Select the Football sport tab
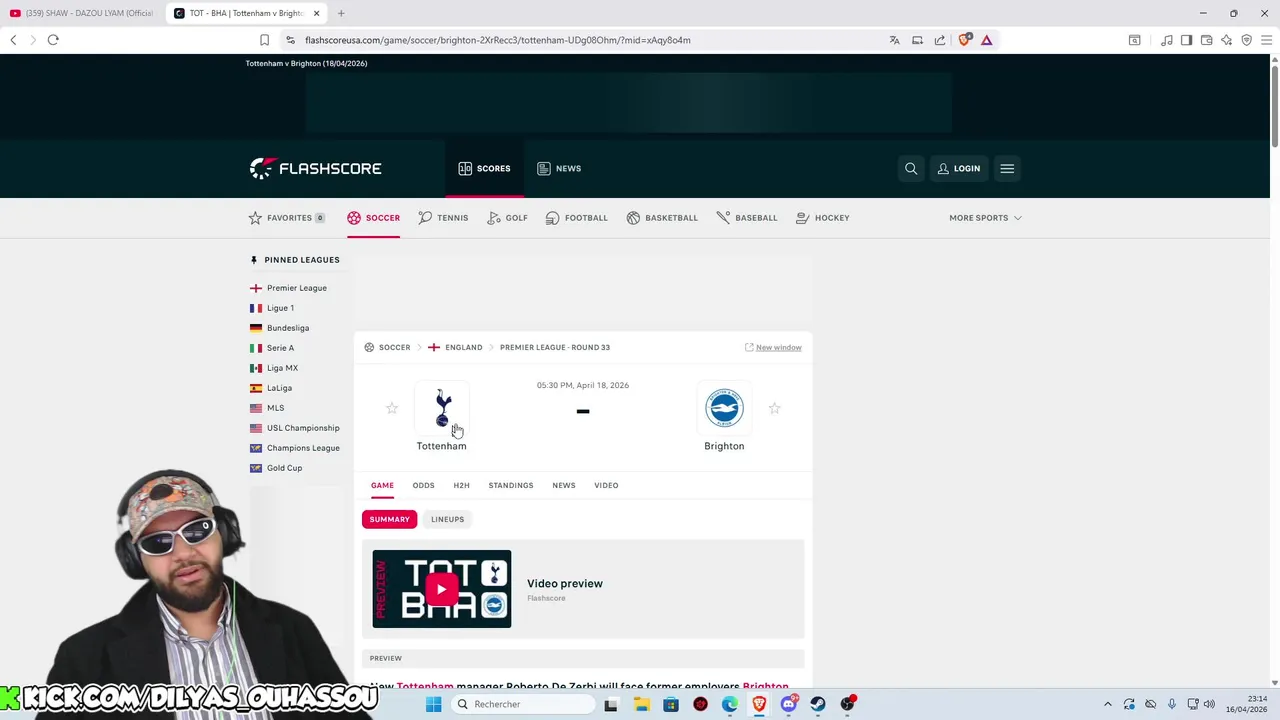Viewport: 1280px width, 720px height. tap(576, 218)
